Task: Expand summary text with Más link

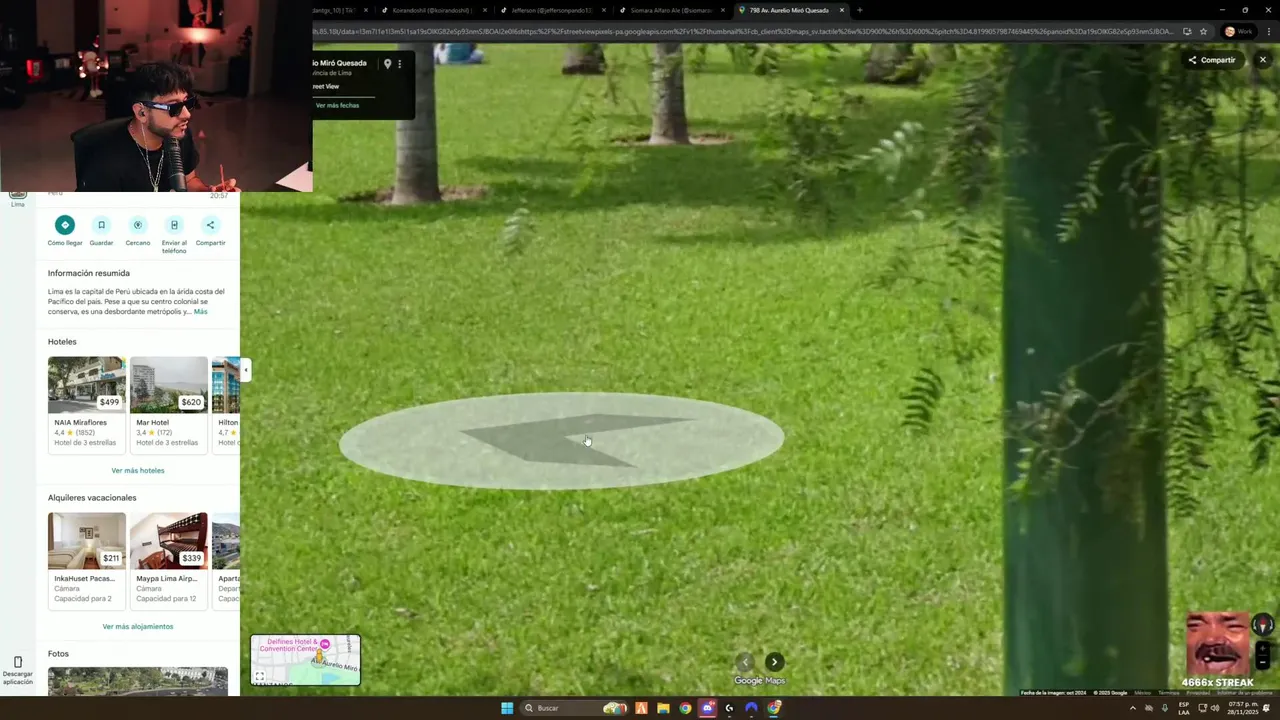Action: [x=200, y=312]
